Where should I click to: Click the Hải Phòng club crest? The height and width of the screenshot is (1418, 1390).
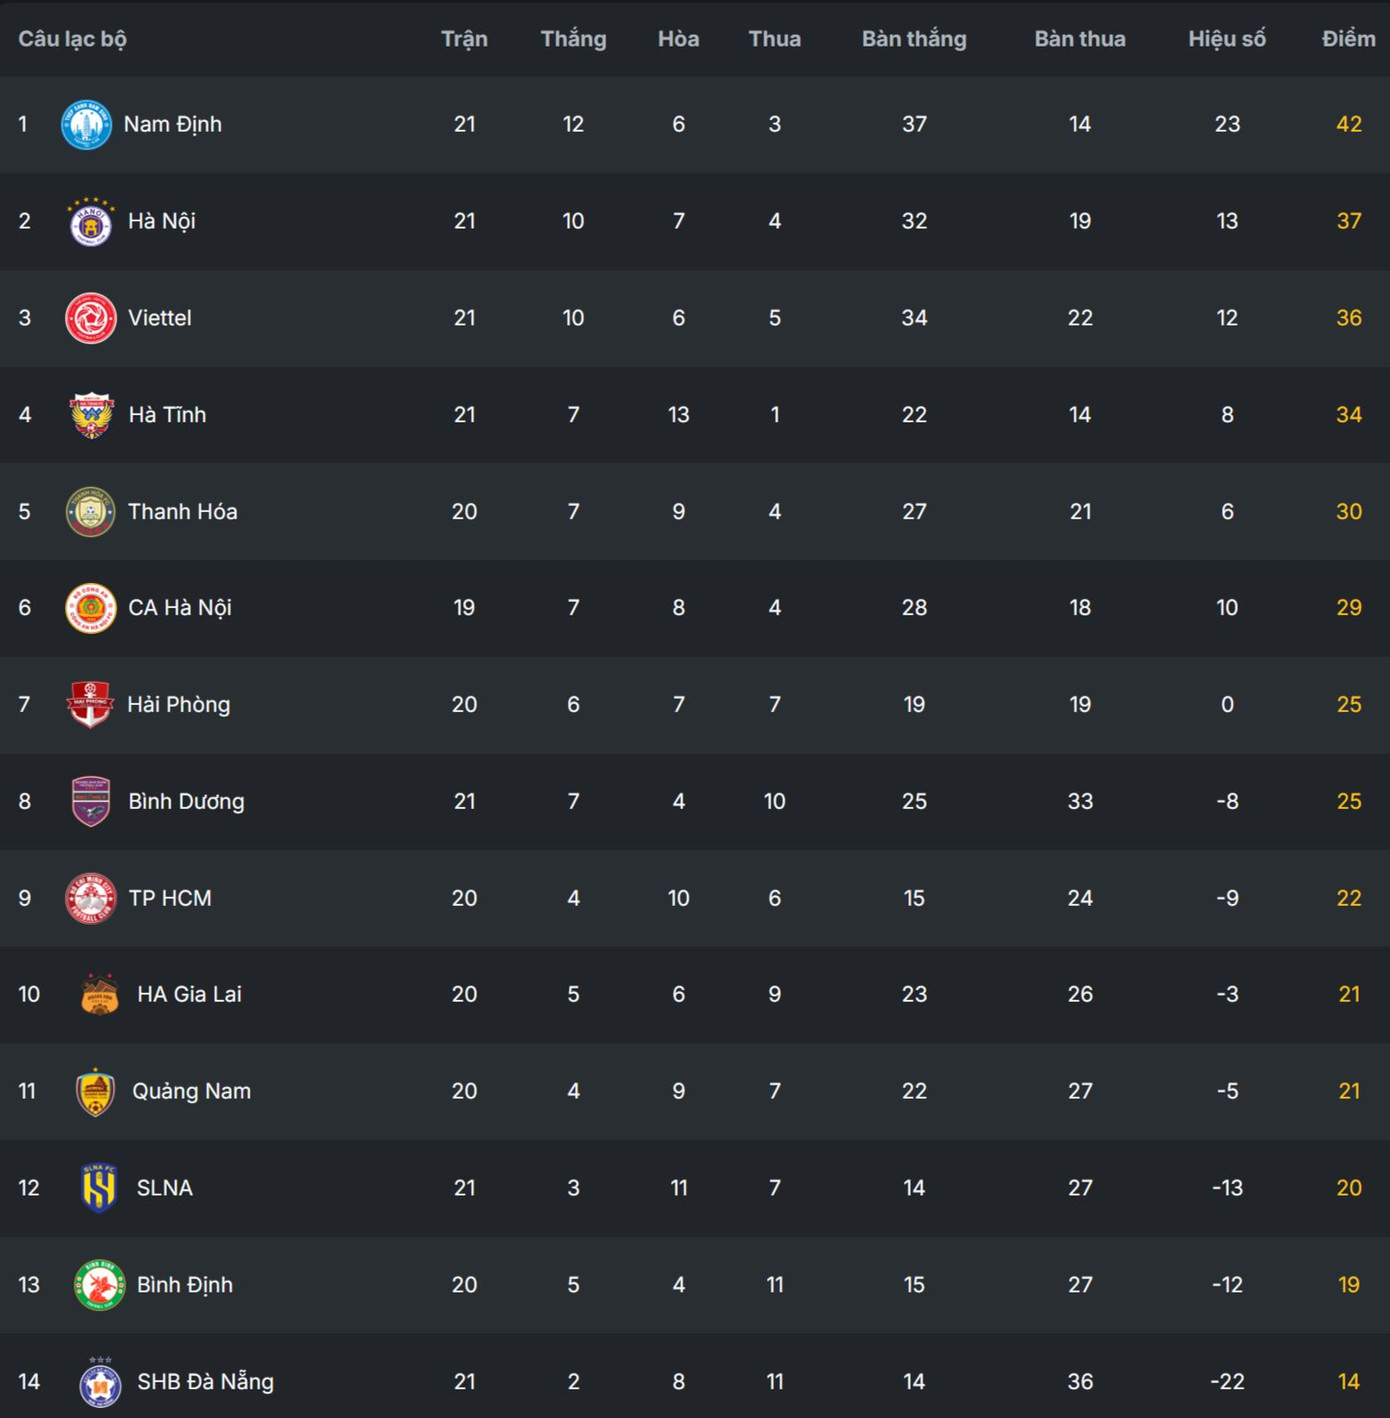(x=90, y=705)
